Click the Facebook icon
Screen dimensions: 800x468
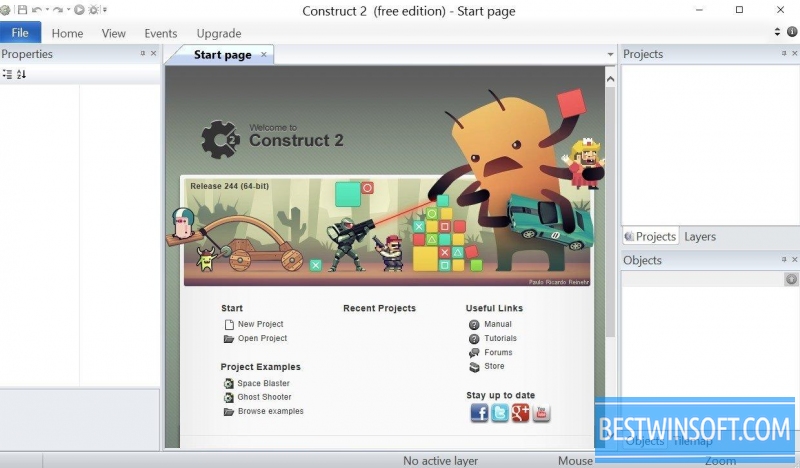479,412
